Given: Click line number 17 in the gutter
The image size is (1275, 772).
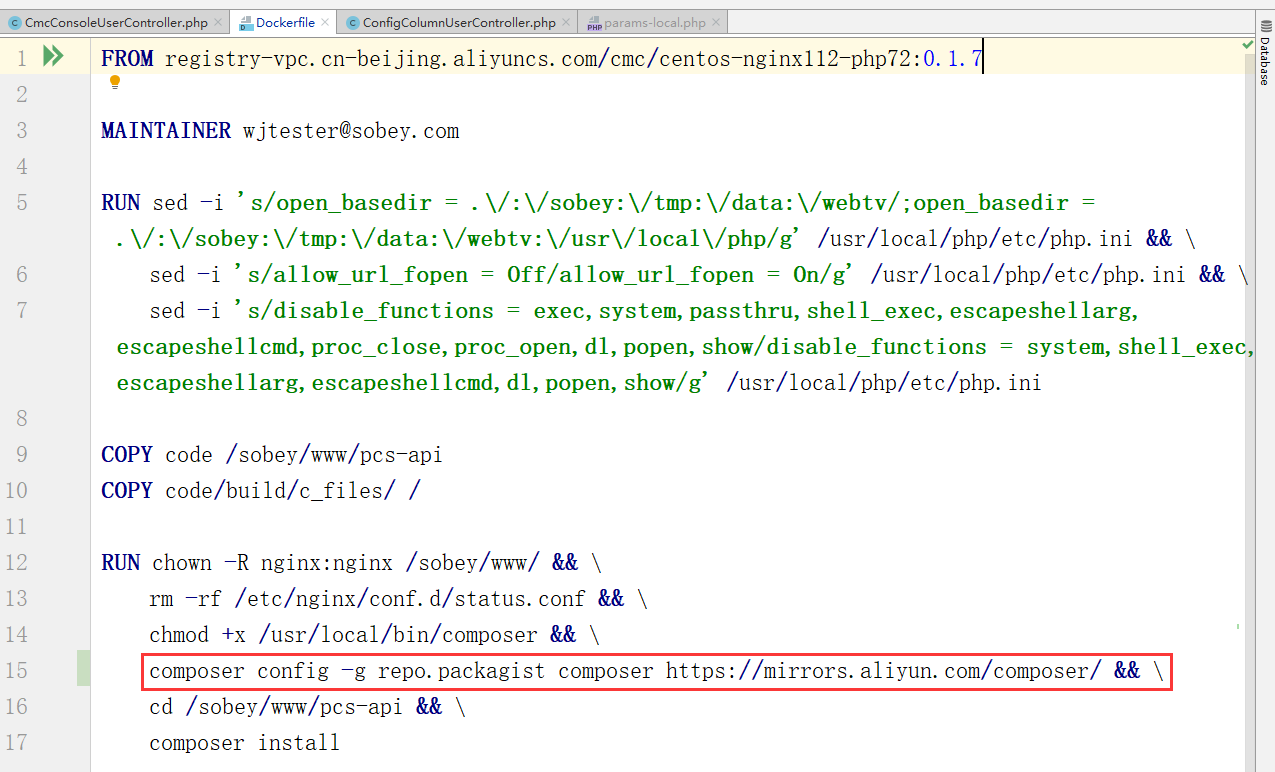Looking at the screenshot, I should point(17,743).
